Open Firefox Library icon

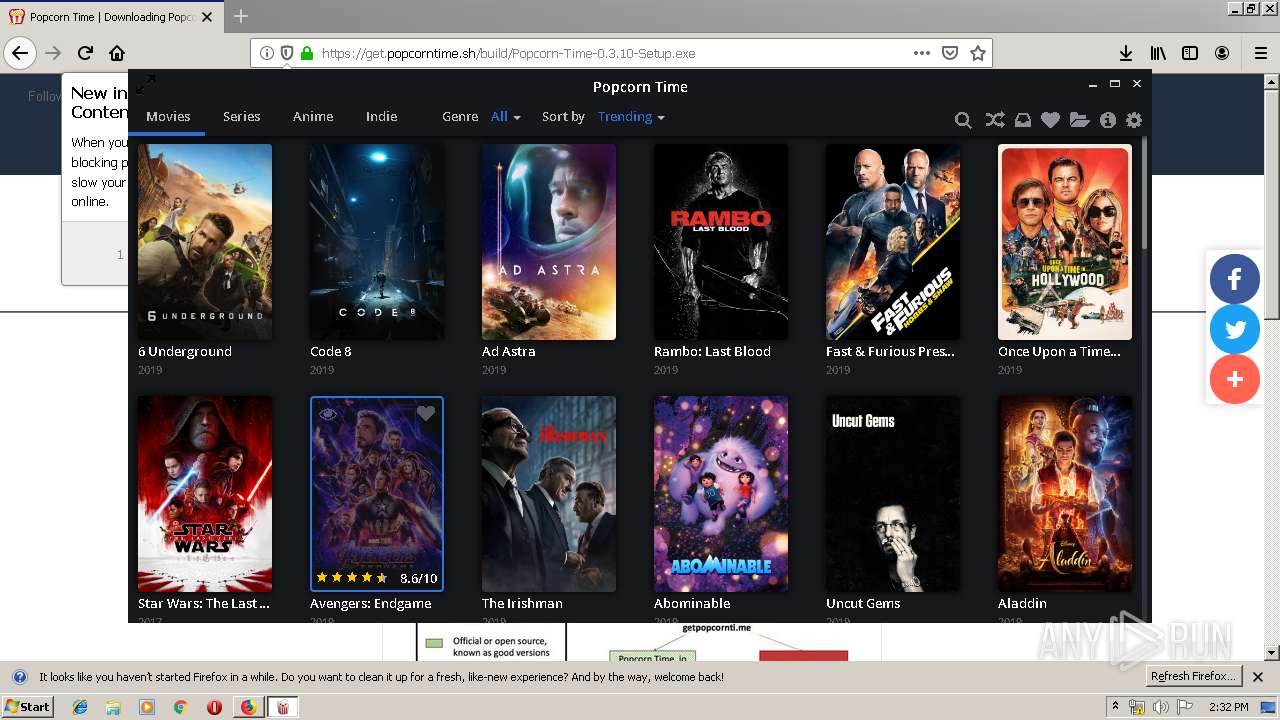(1158, 53)
